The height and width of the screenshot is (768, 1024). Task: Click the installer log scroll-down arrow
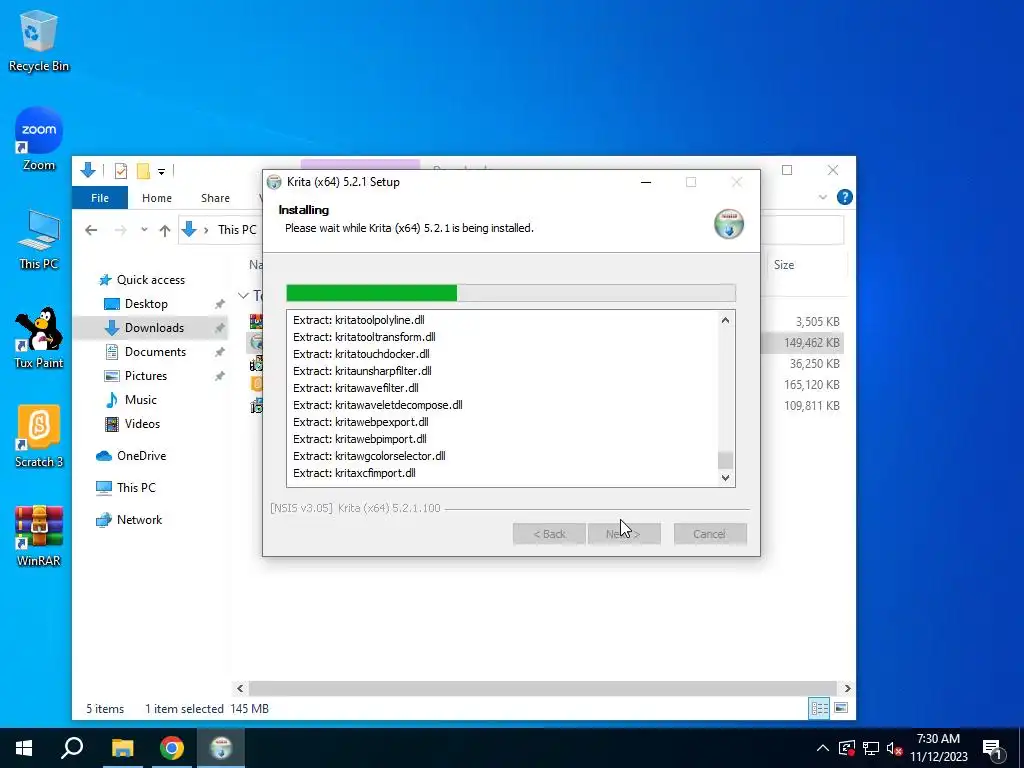tap(725, 478)
